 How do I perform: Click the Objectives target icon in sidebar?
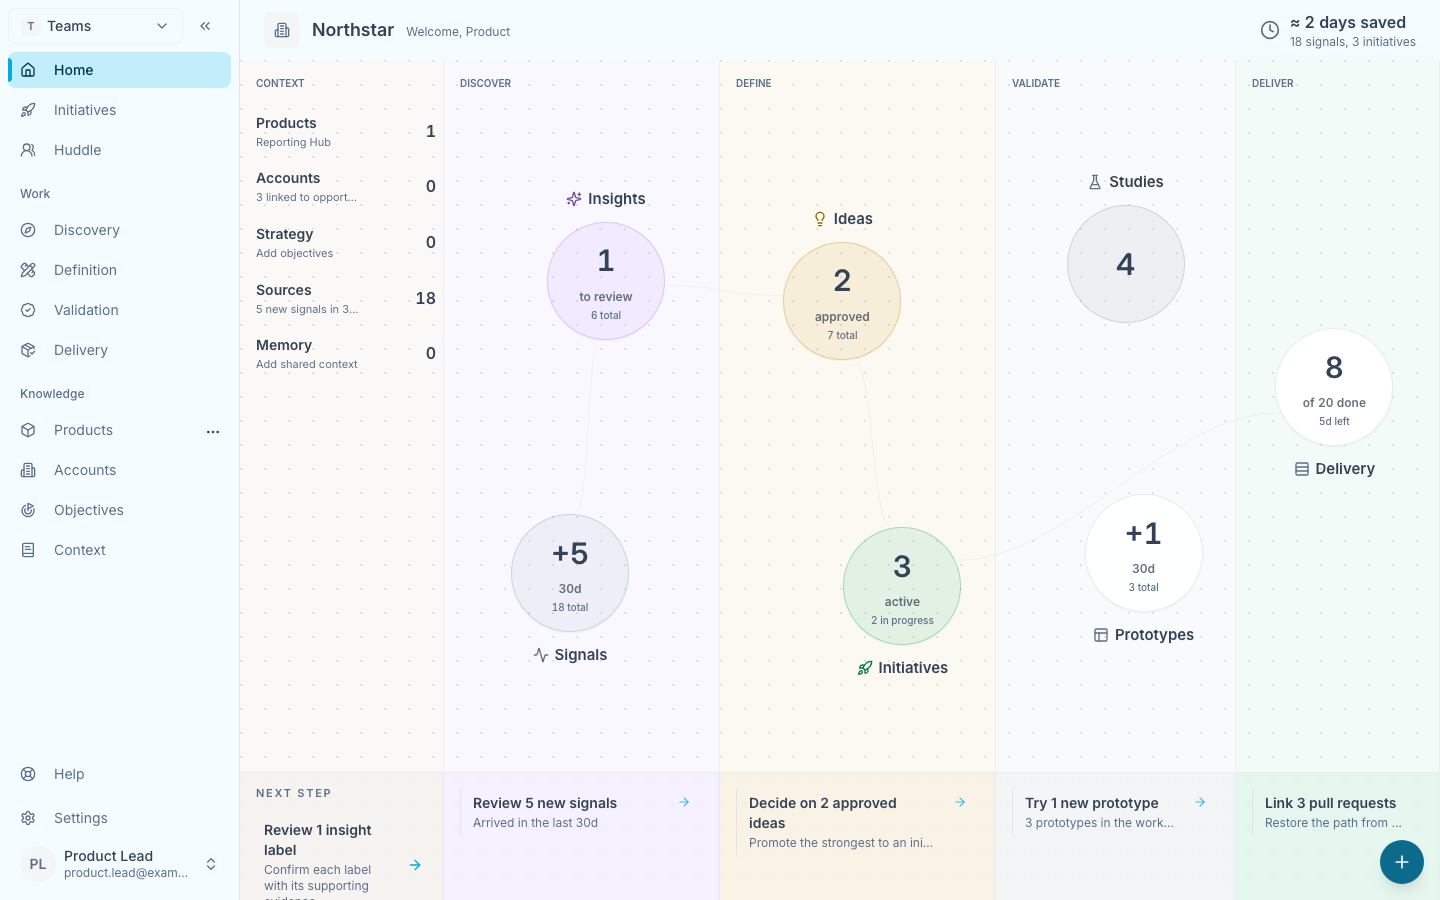point(28,510)
